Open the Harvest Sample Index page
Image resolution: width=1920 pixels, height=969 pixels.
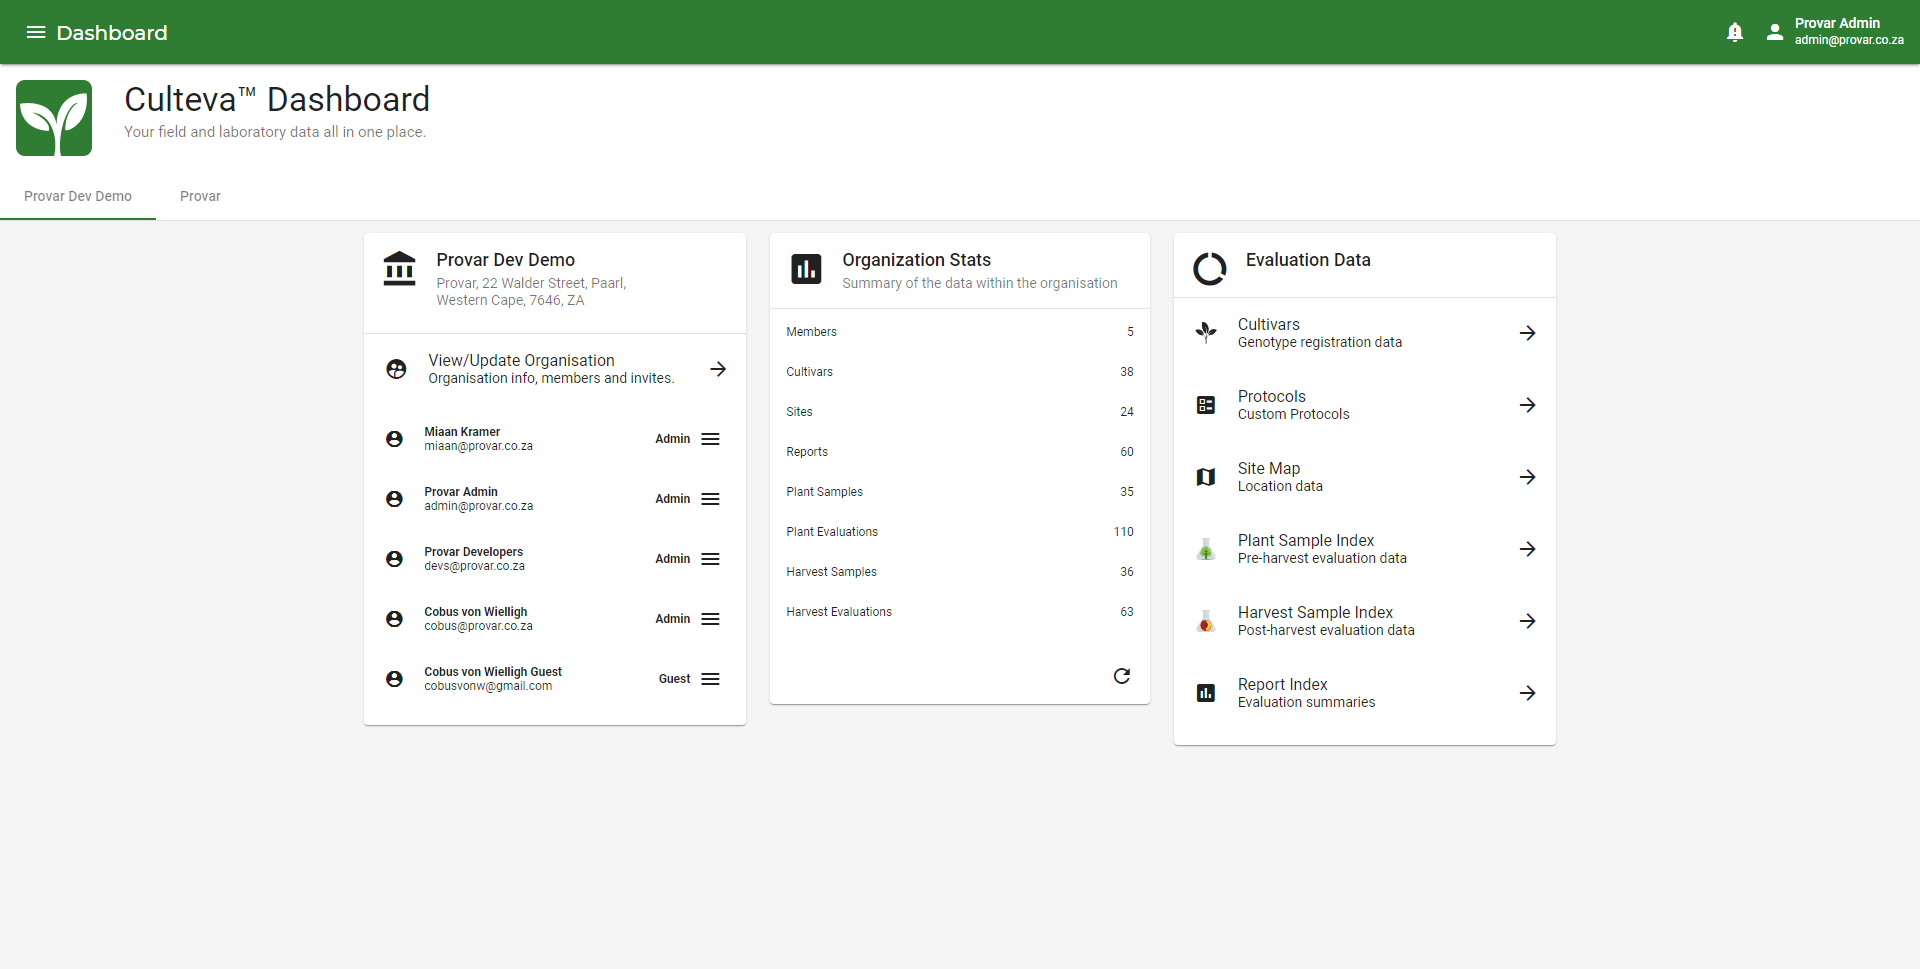(x=1365, y=621)
